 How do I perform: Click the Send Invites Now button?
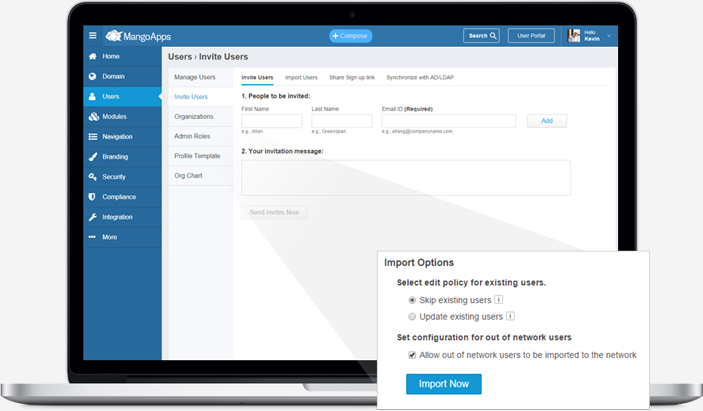click(x=274, y=212)
